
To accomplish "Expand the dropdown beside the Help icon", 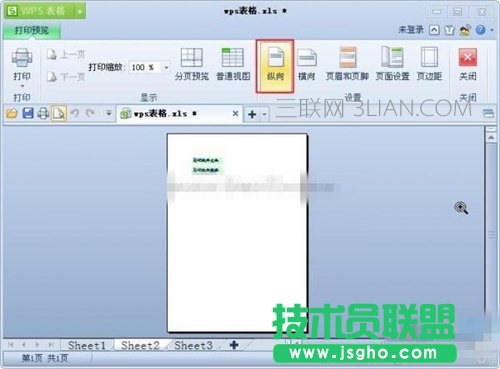I will [x=492, y=30].
